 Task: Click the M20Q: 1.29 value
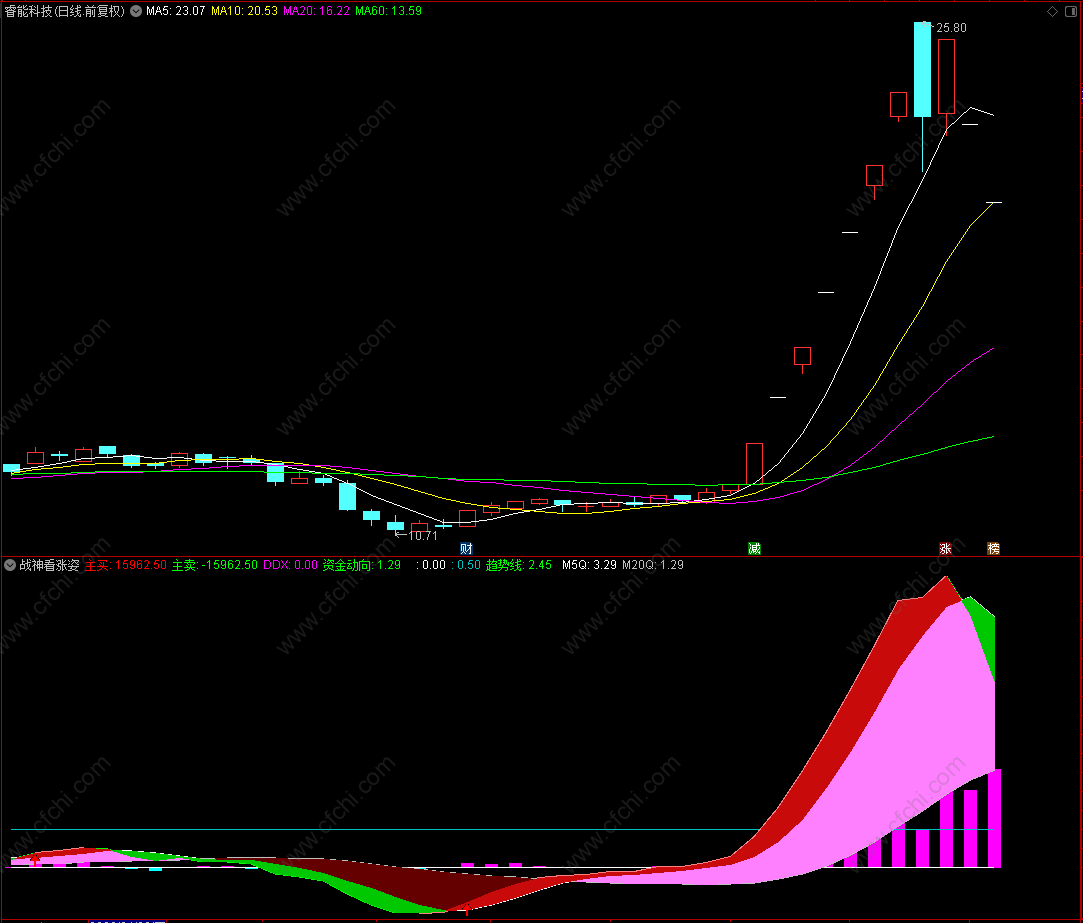(653, 565)
